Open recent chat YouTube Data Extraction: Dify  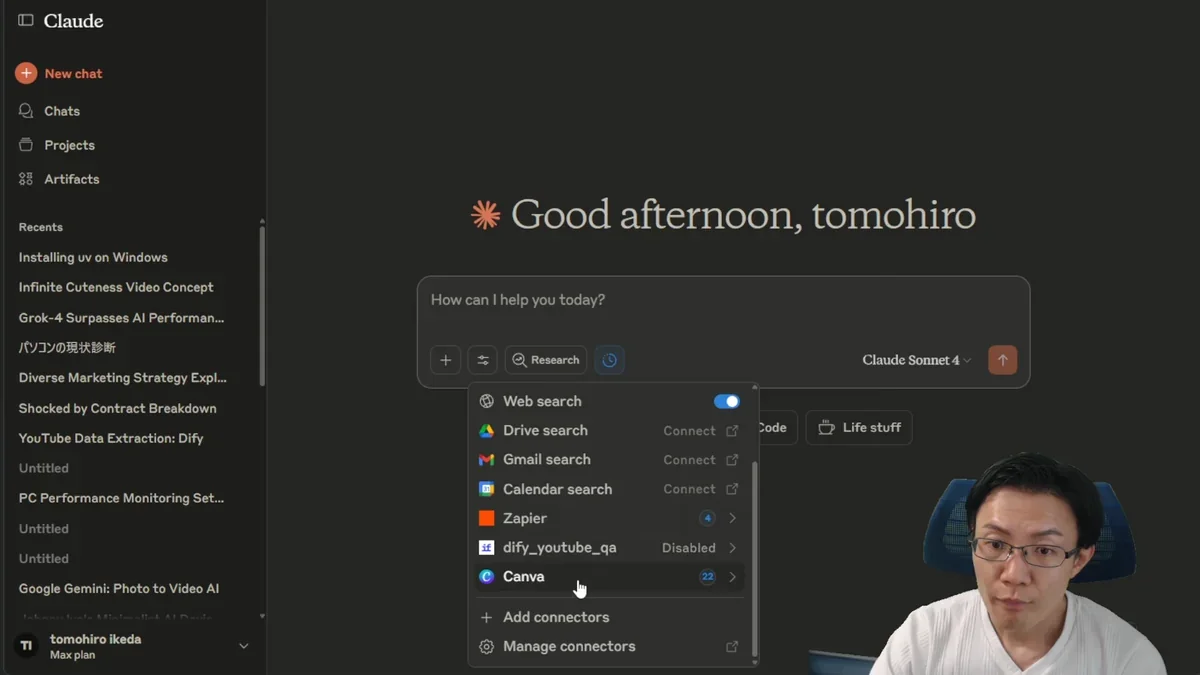pyautogui.click(x=111, y=438)
